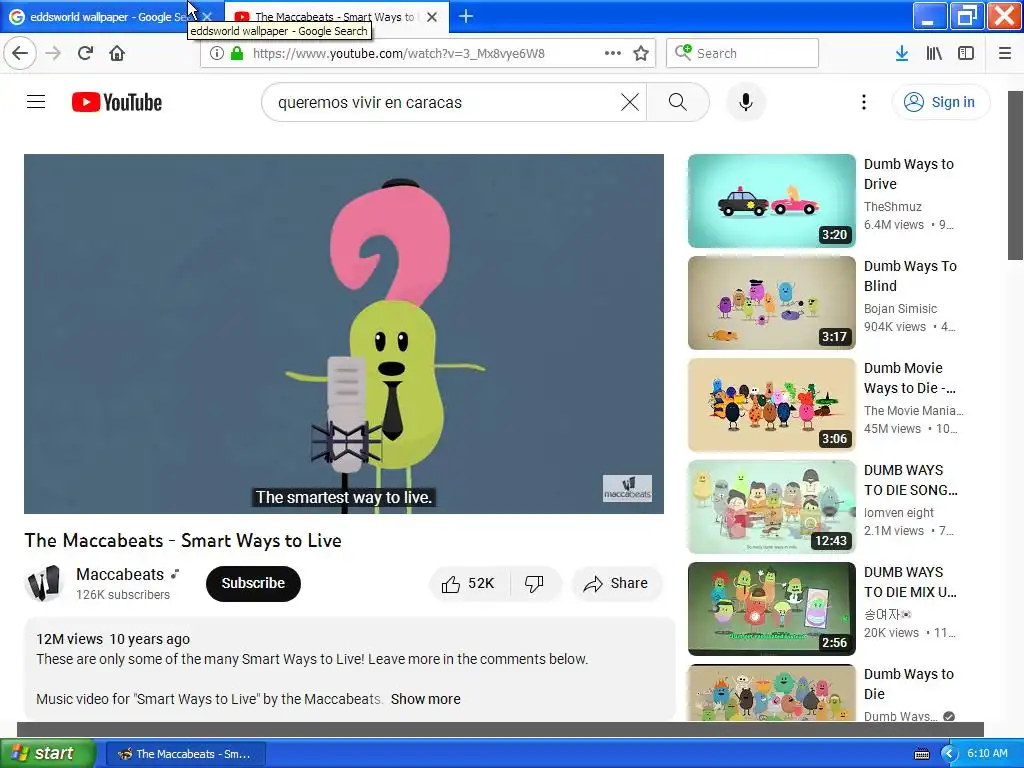Click Dumb Movie Ways to Die title
1024x768 pixels.
(x=910, y=377)
